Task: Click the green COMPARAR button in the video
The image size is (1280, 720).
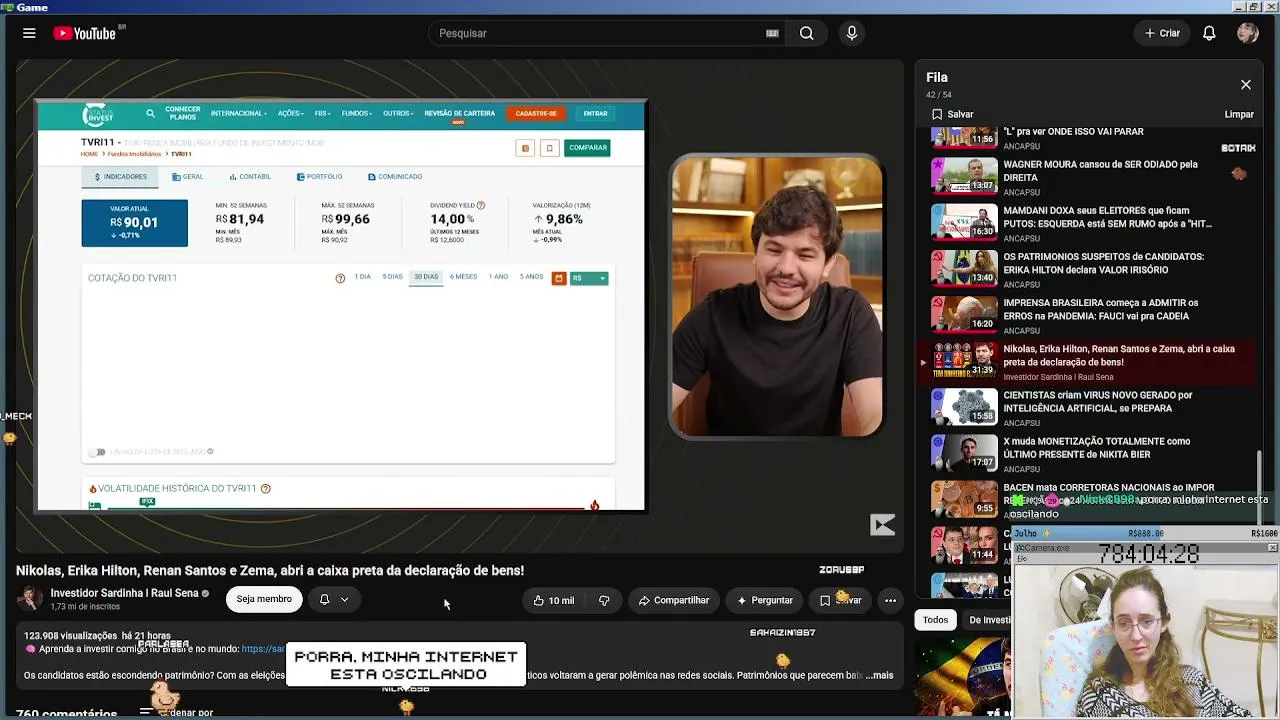Action: click(587, 148)
